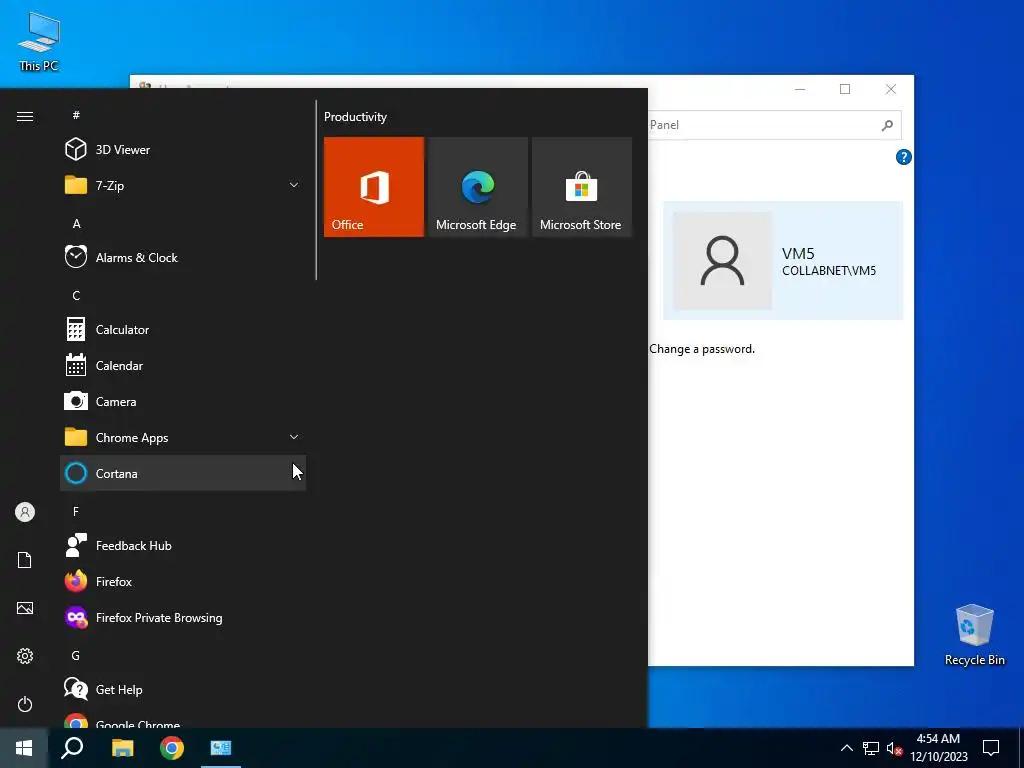
Task: Click the 'C' letter group header
Action: pyautogui.click(x=76, y=295)
